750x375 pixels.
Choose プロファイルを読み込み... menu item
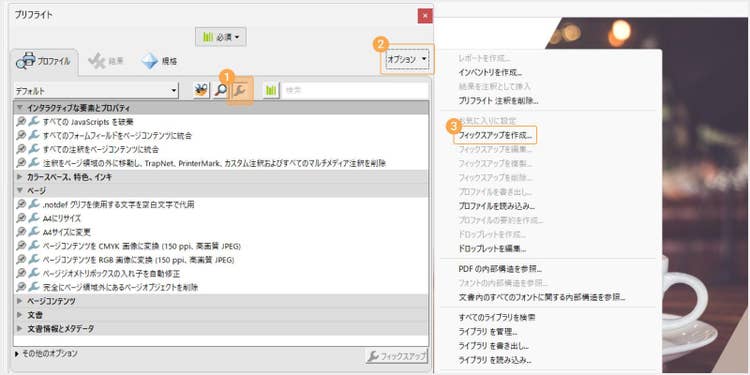496,206
